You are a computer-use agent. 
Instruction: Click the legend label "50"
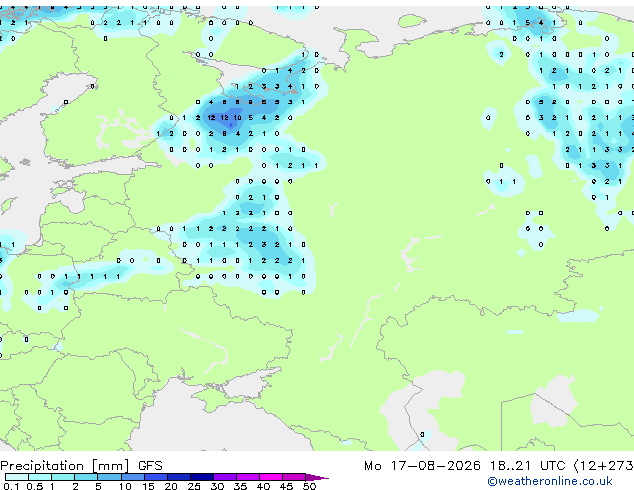[309, 486]
